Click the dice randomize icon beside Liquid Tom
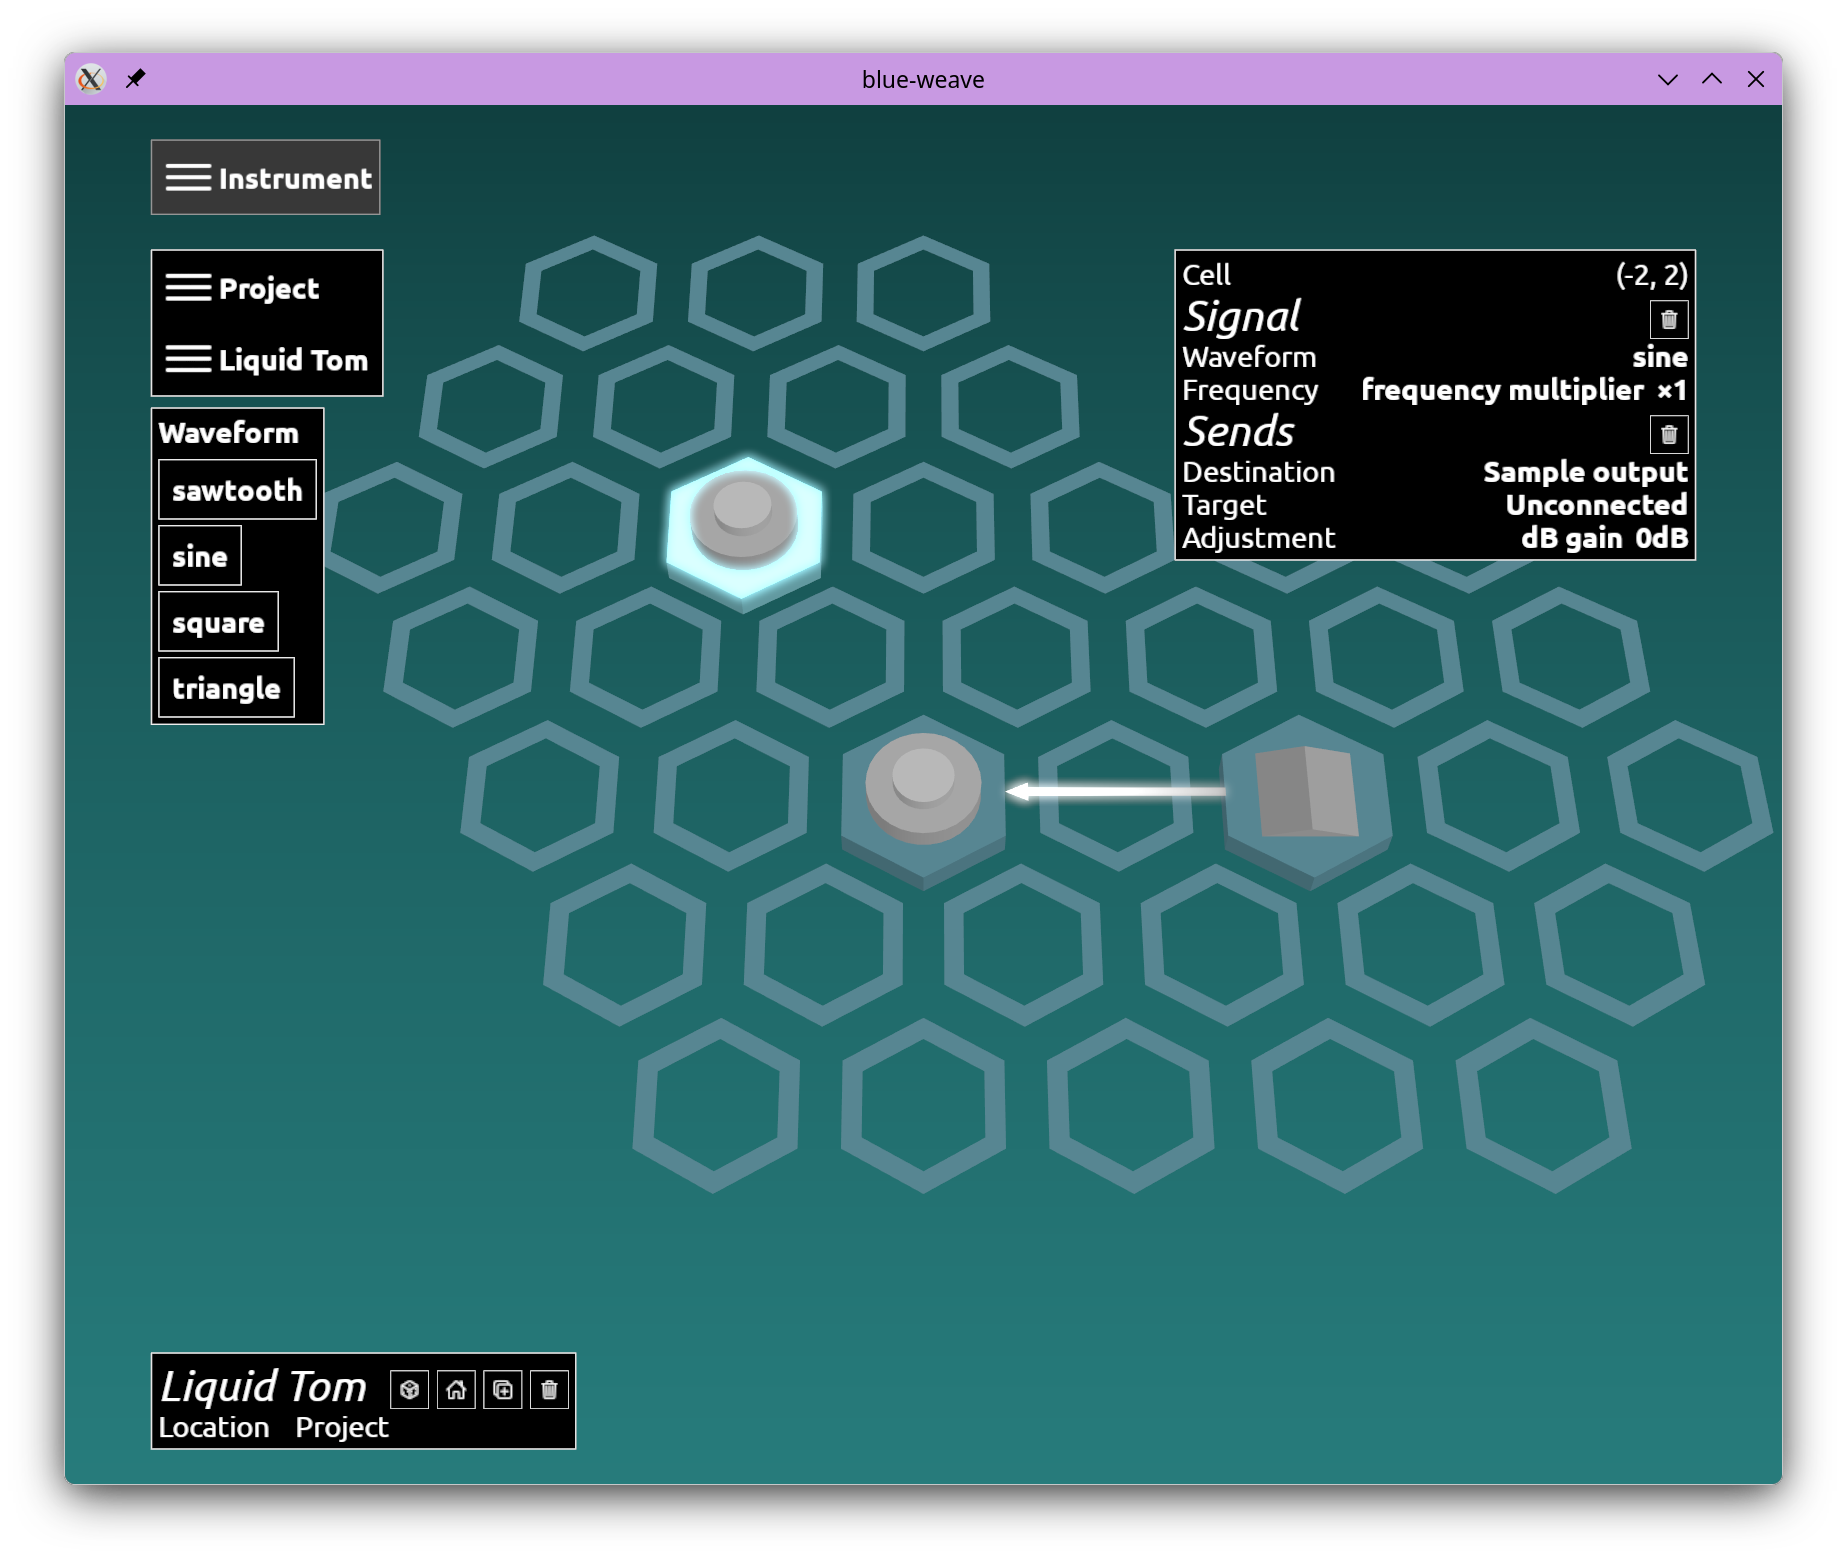This screenshot has width=1847, height=1561. coord(409,1390)
